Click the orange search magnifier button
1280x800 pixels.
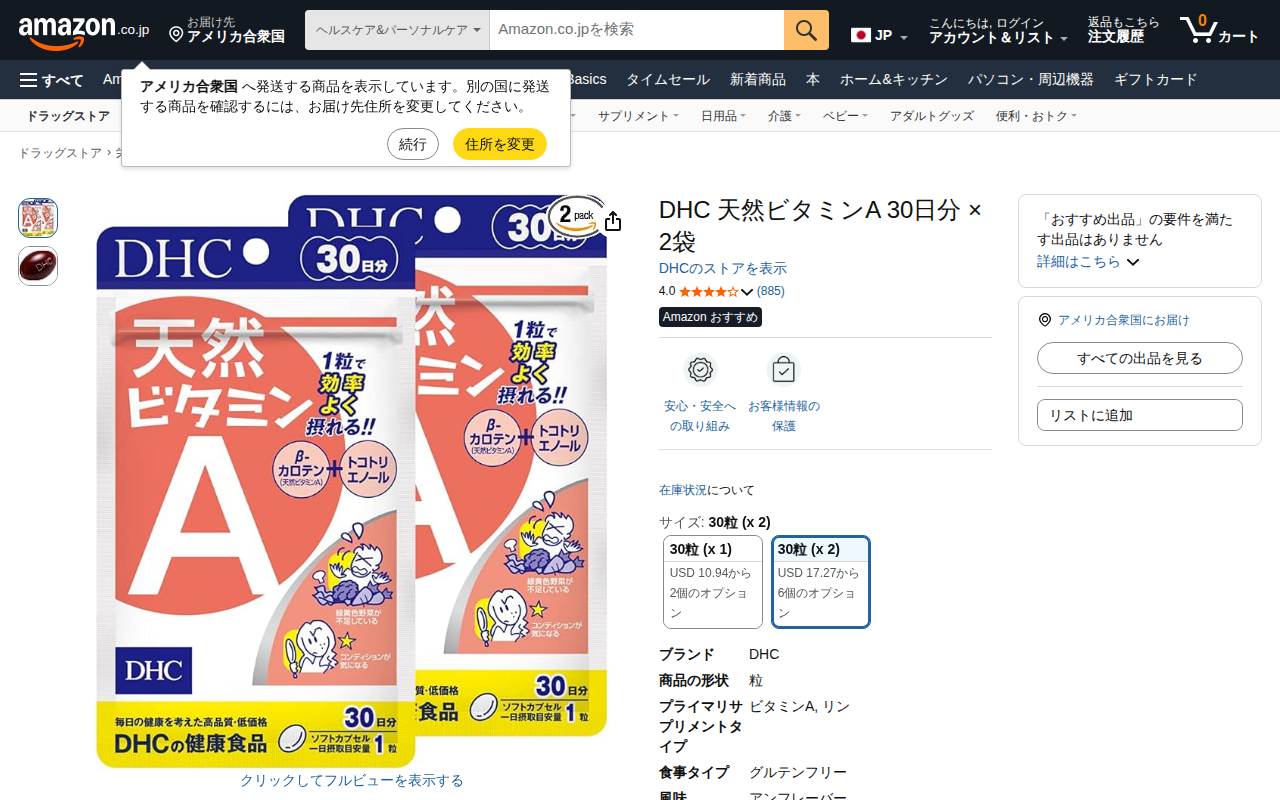pos(806,30)
